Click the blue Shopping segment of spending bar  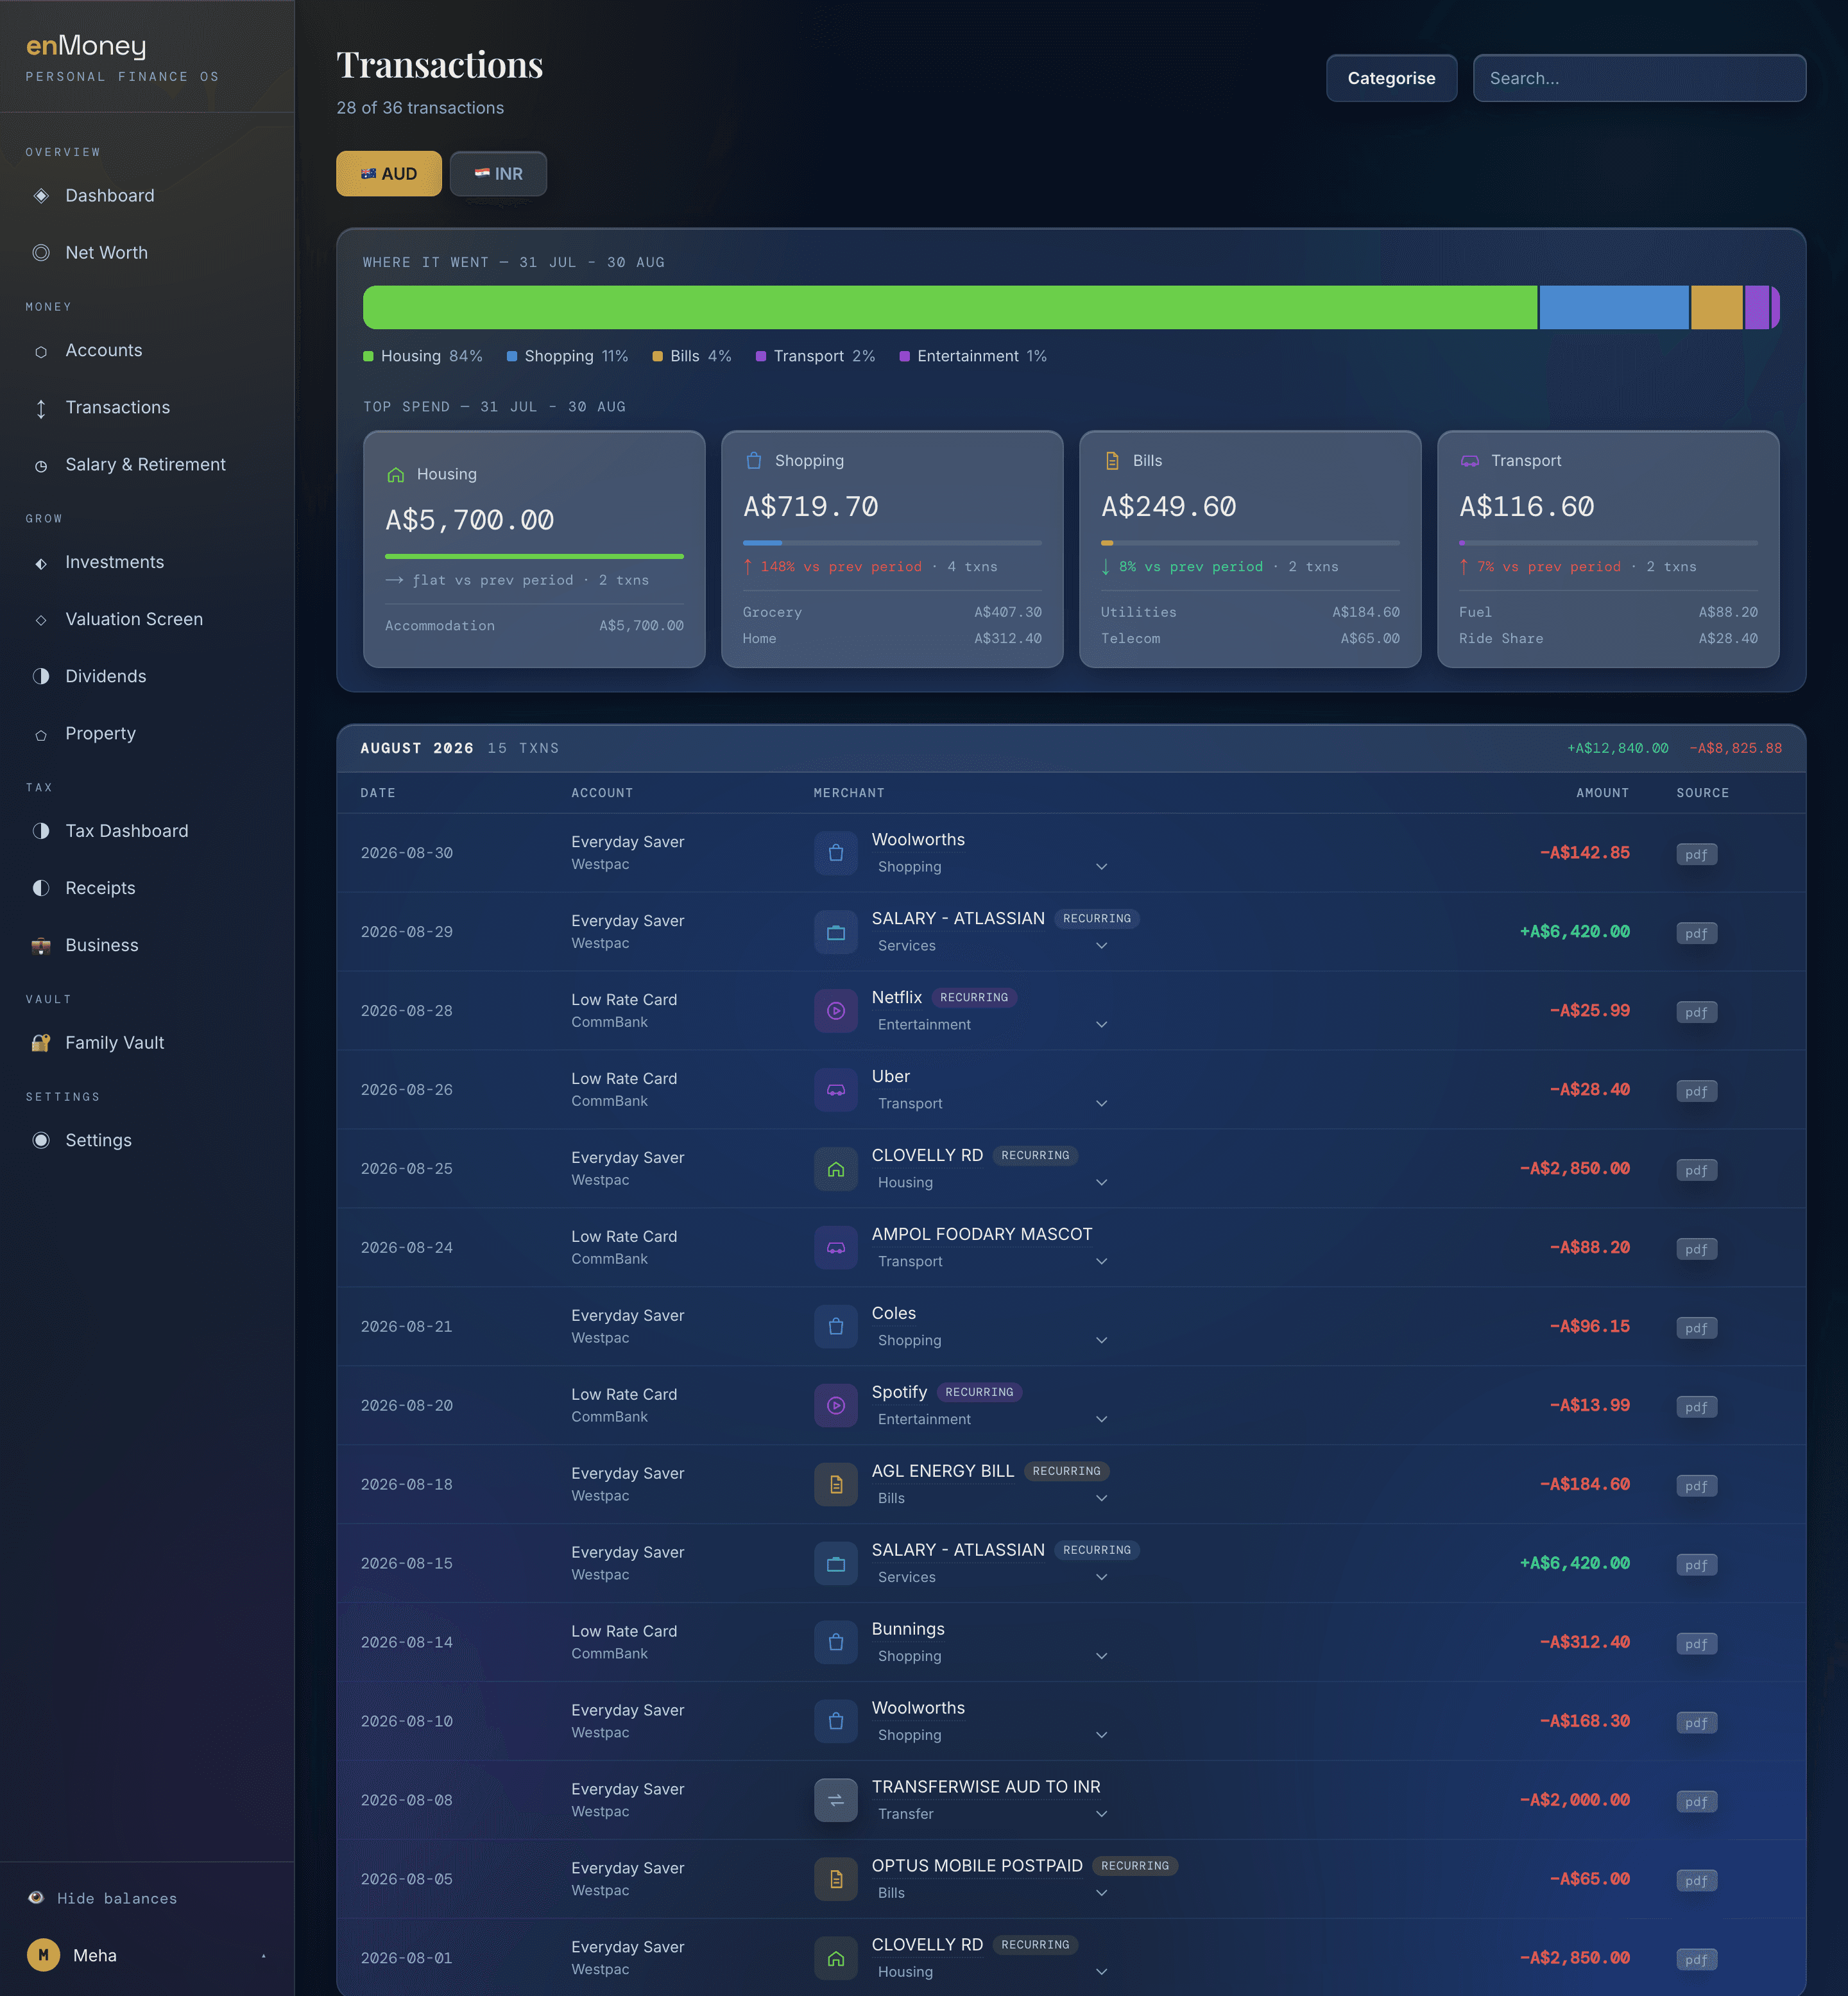point(1614,308)
